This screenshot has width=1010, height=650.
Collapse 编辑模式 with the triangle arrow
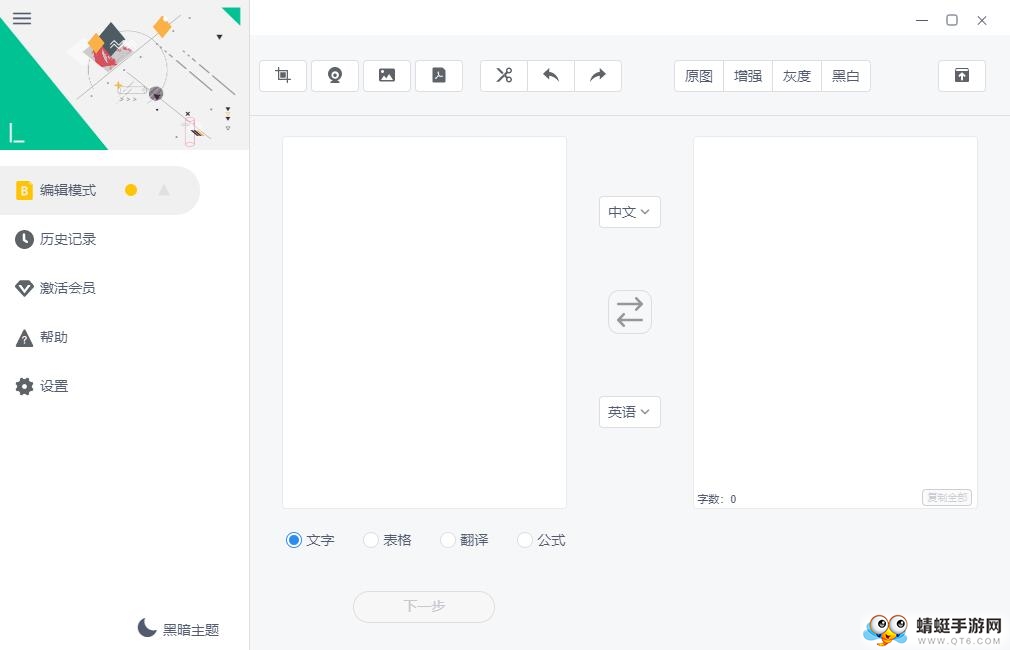click(164, 190)
